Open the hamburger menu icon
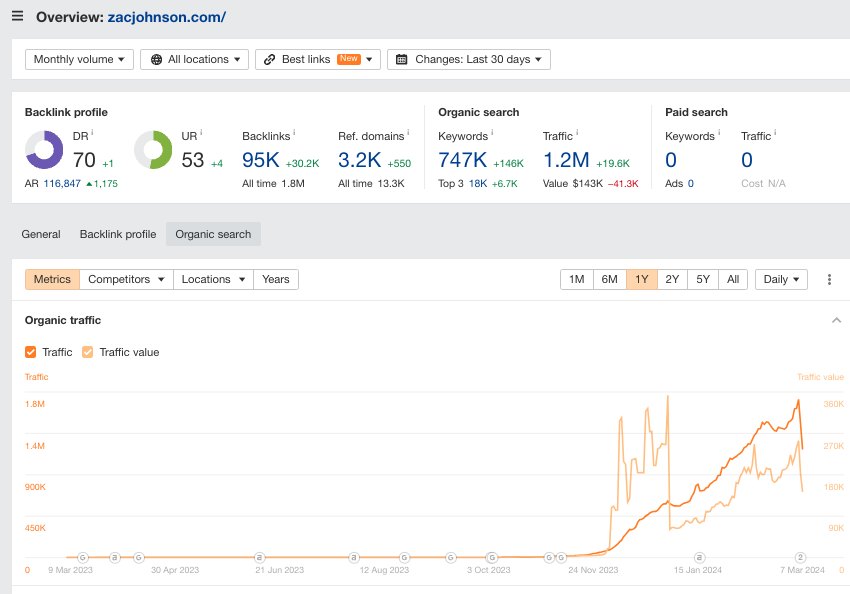Image resolution: width=850 pixels, height=594 pixels. click(17, 17)
